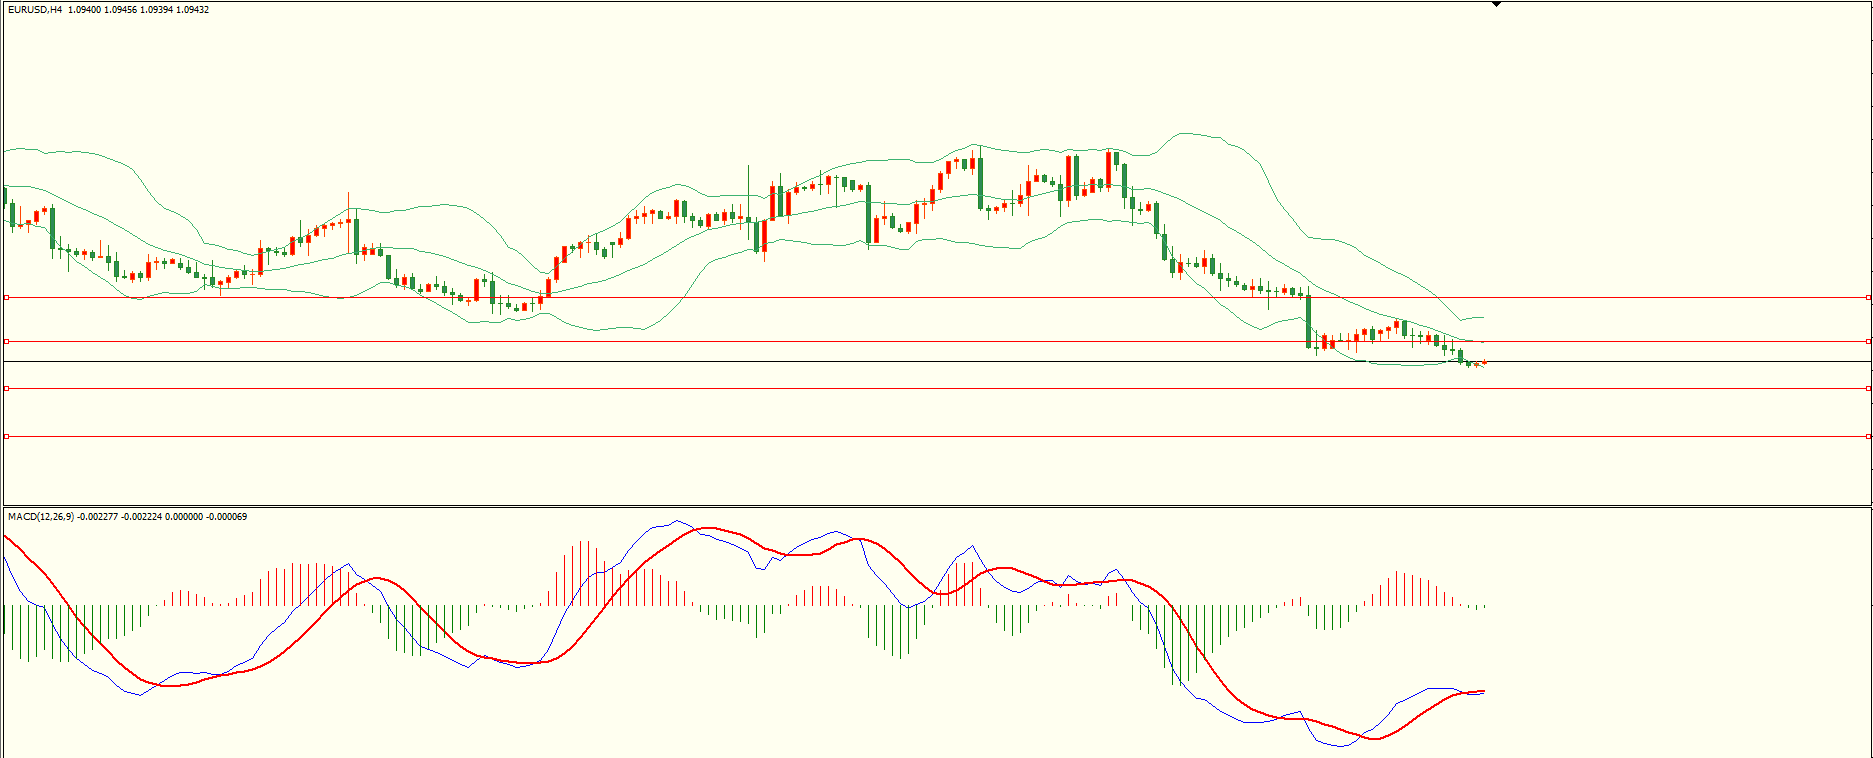Click right handle of third red horizontal line

(x=1868, y=388)
